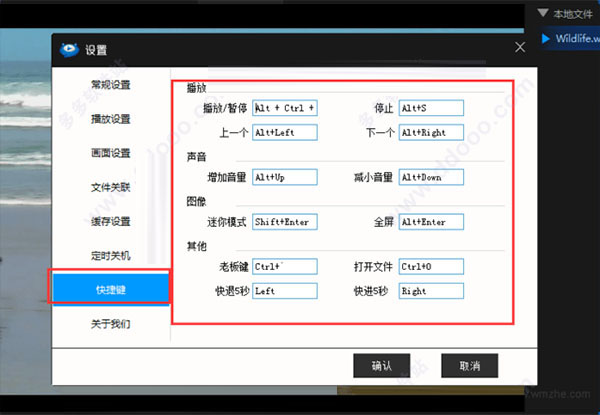The image size is (600, 415).
Task: Cancel changes with the 取消 button
Action: 470,366
